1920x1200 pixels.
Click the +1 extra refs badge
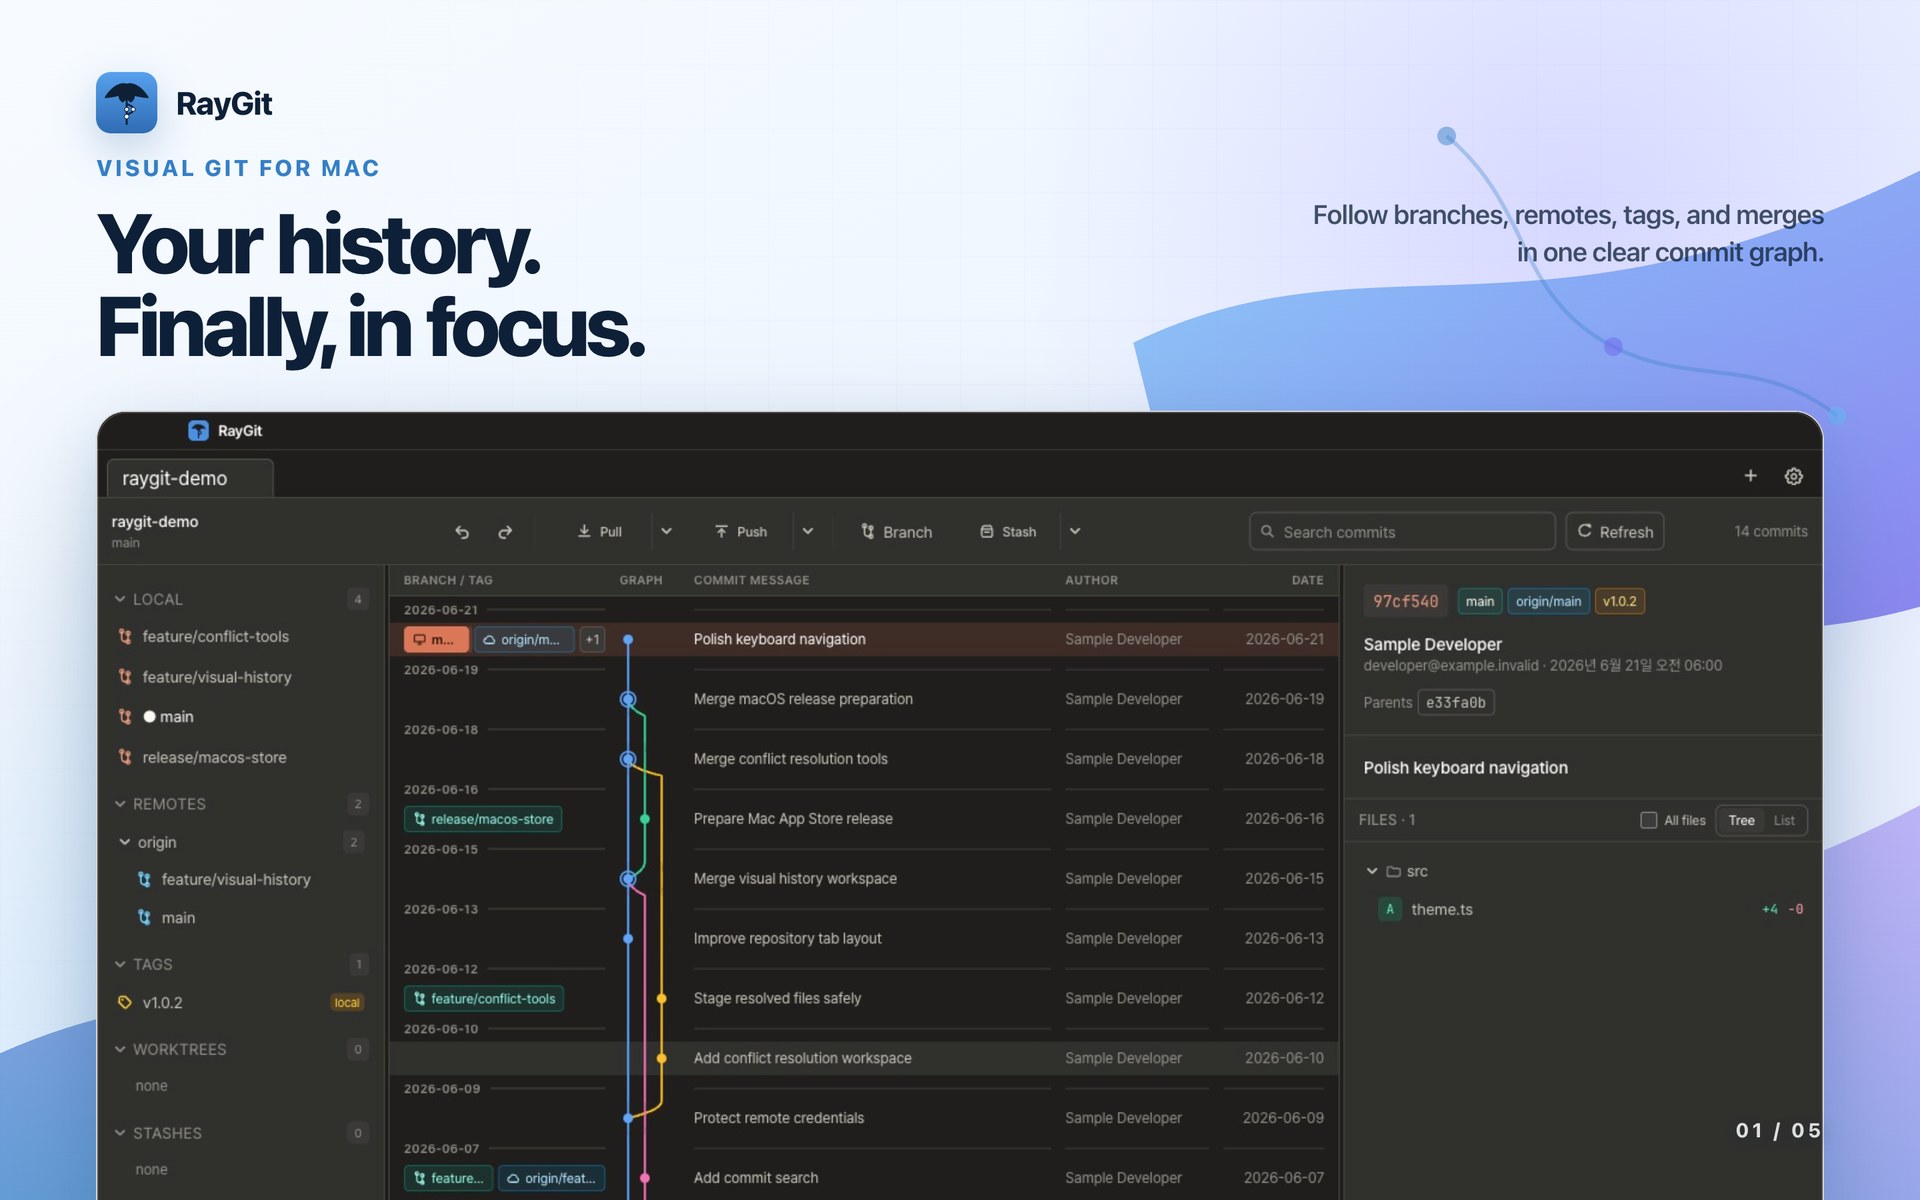coord(593,639)
